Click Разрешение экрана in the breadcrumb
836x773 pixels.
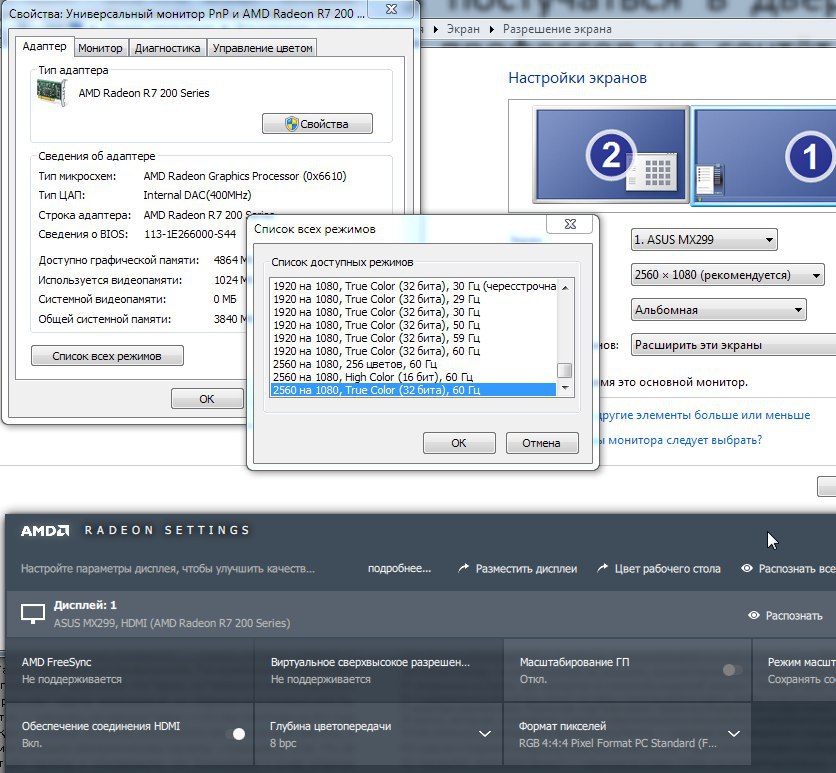click(x=557, y=29)
